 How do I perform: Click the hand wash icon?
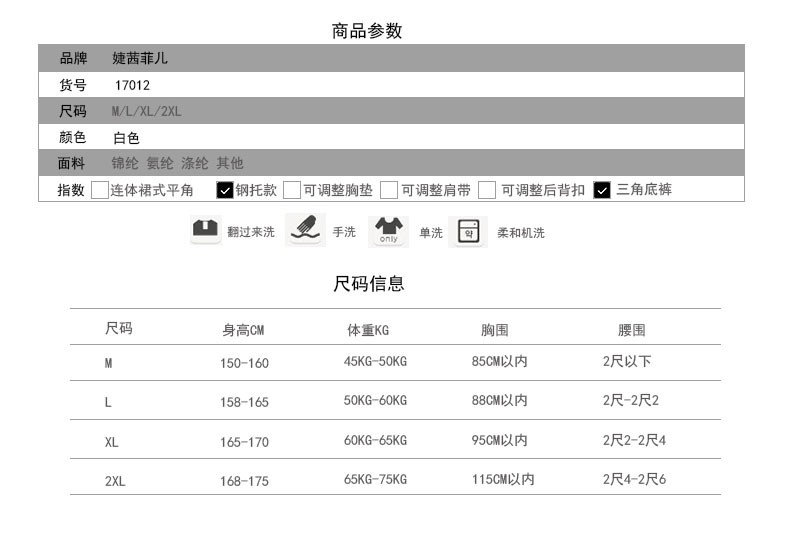[306, 230]
